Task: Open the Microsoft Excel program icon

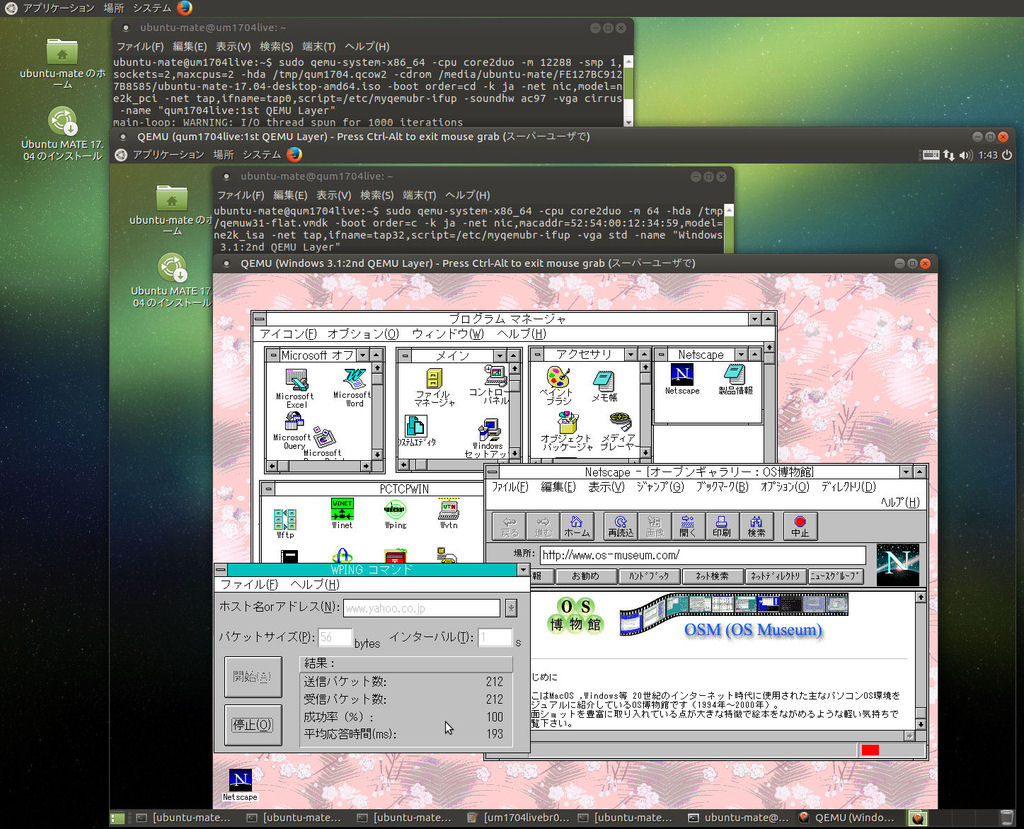Action: coord(295,388)
